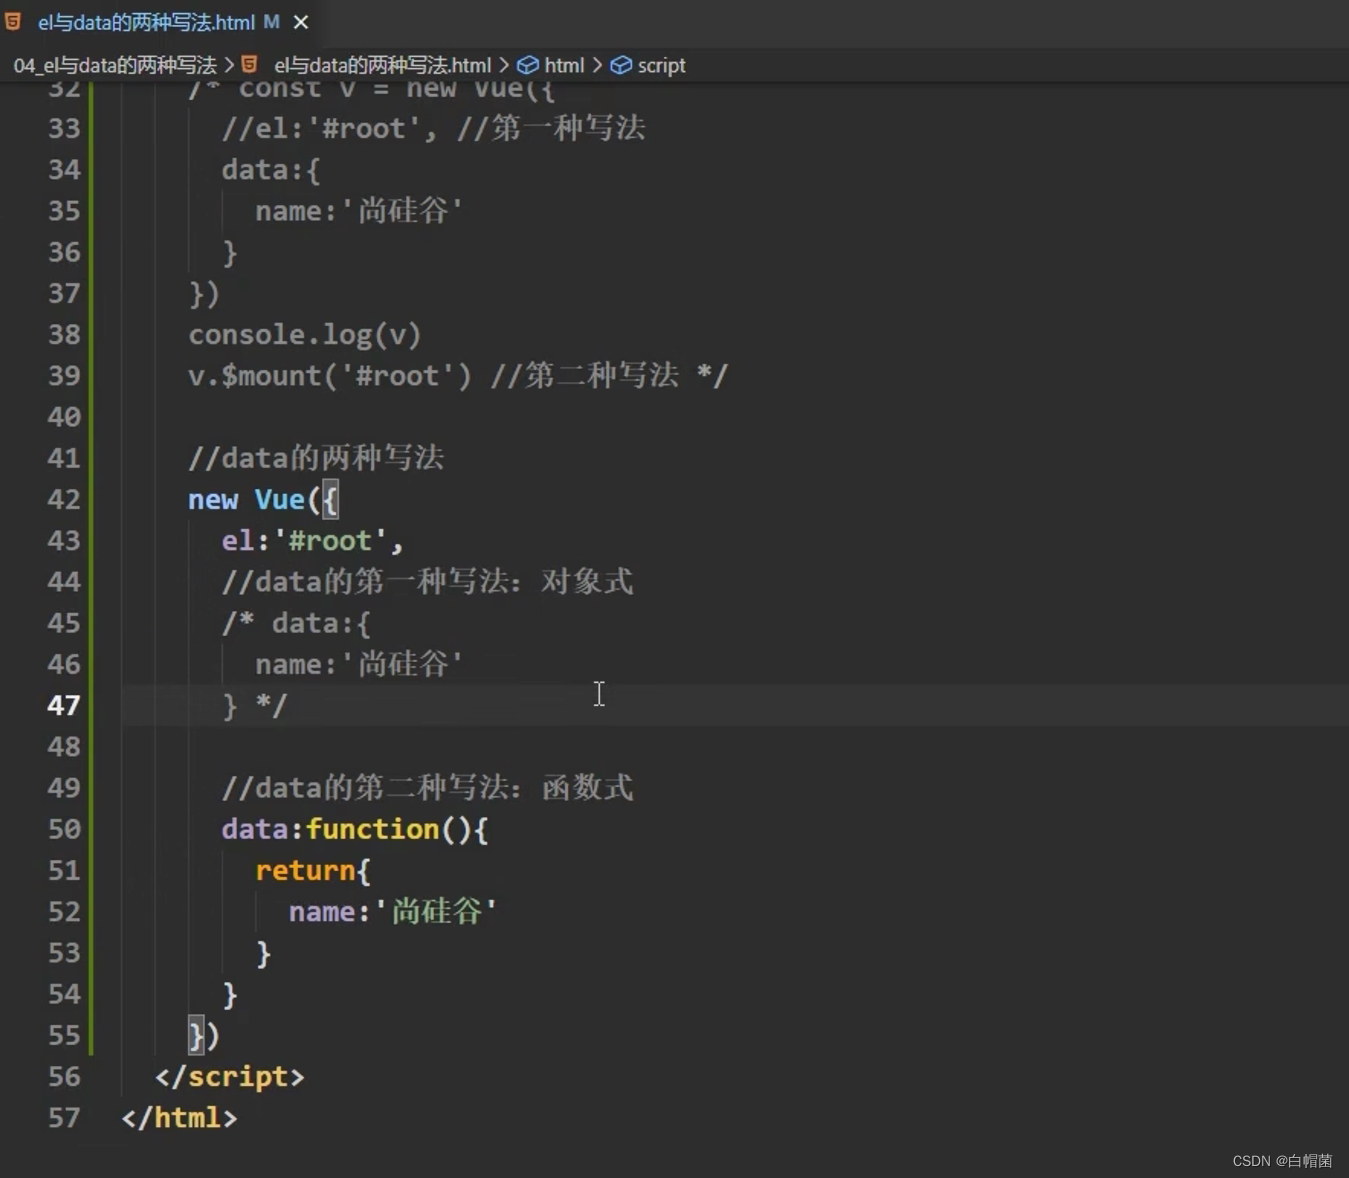Click 'console.log(v)' code text
Screen dimensions: 1349x1178
coord(305,334)
